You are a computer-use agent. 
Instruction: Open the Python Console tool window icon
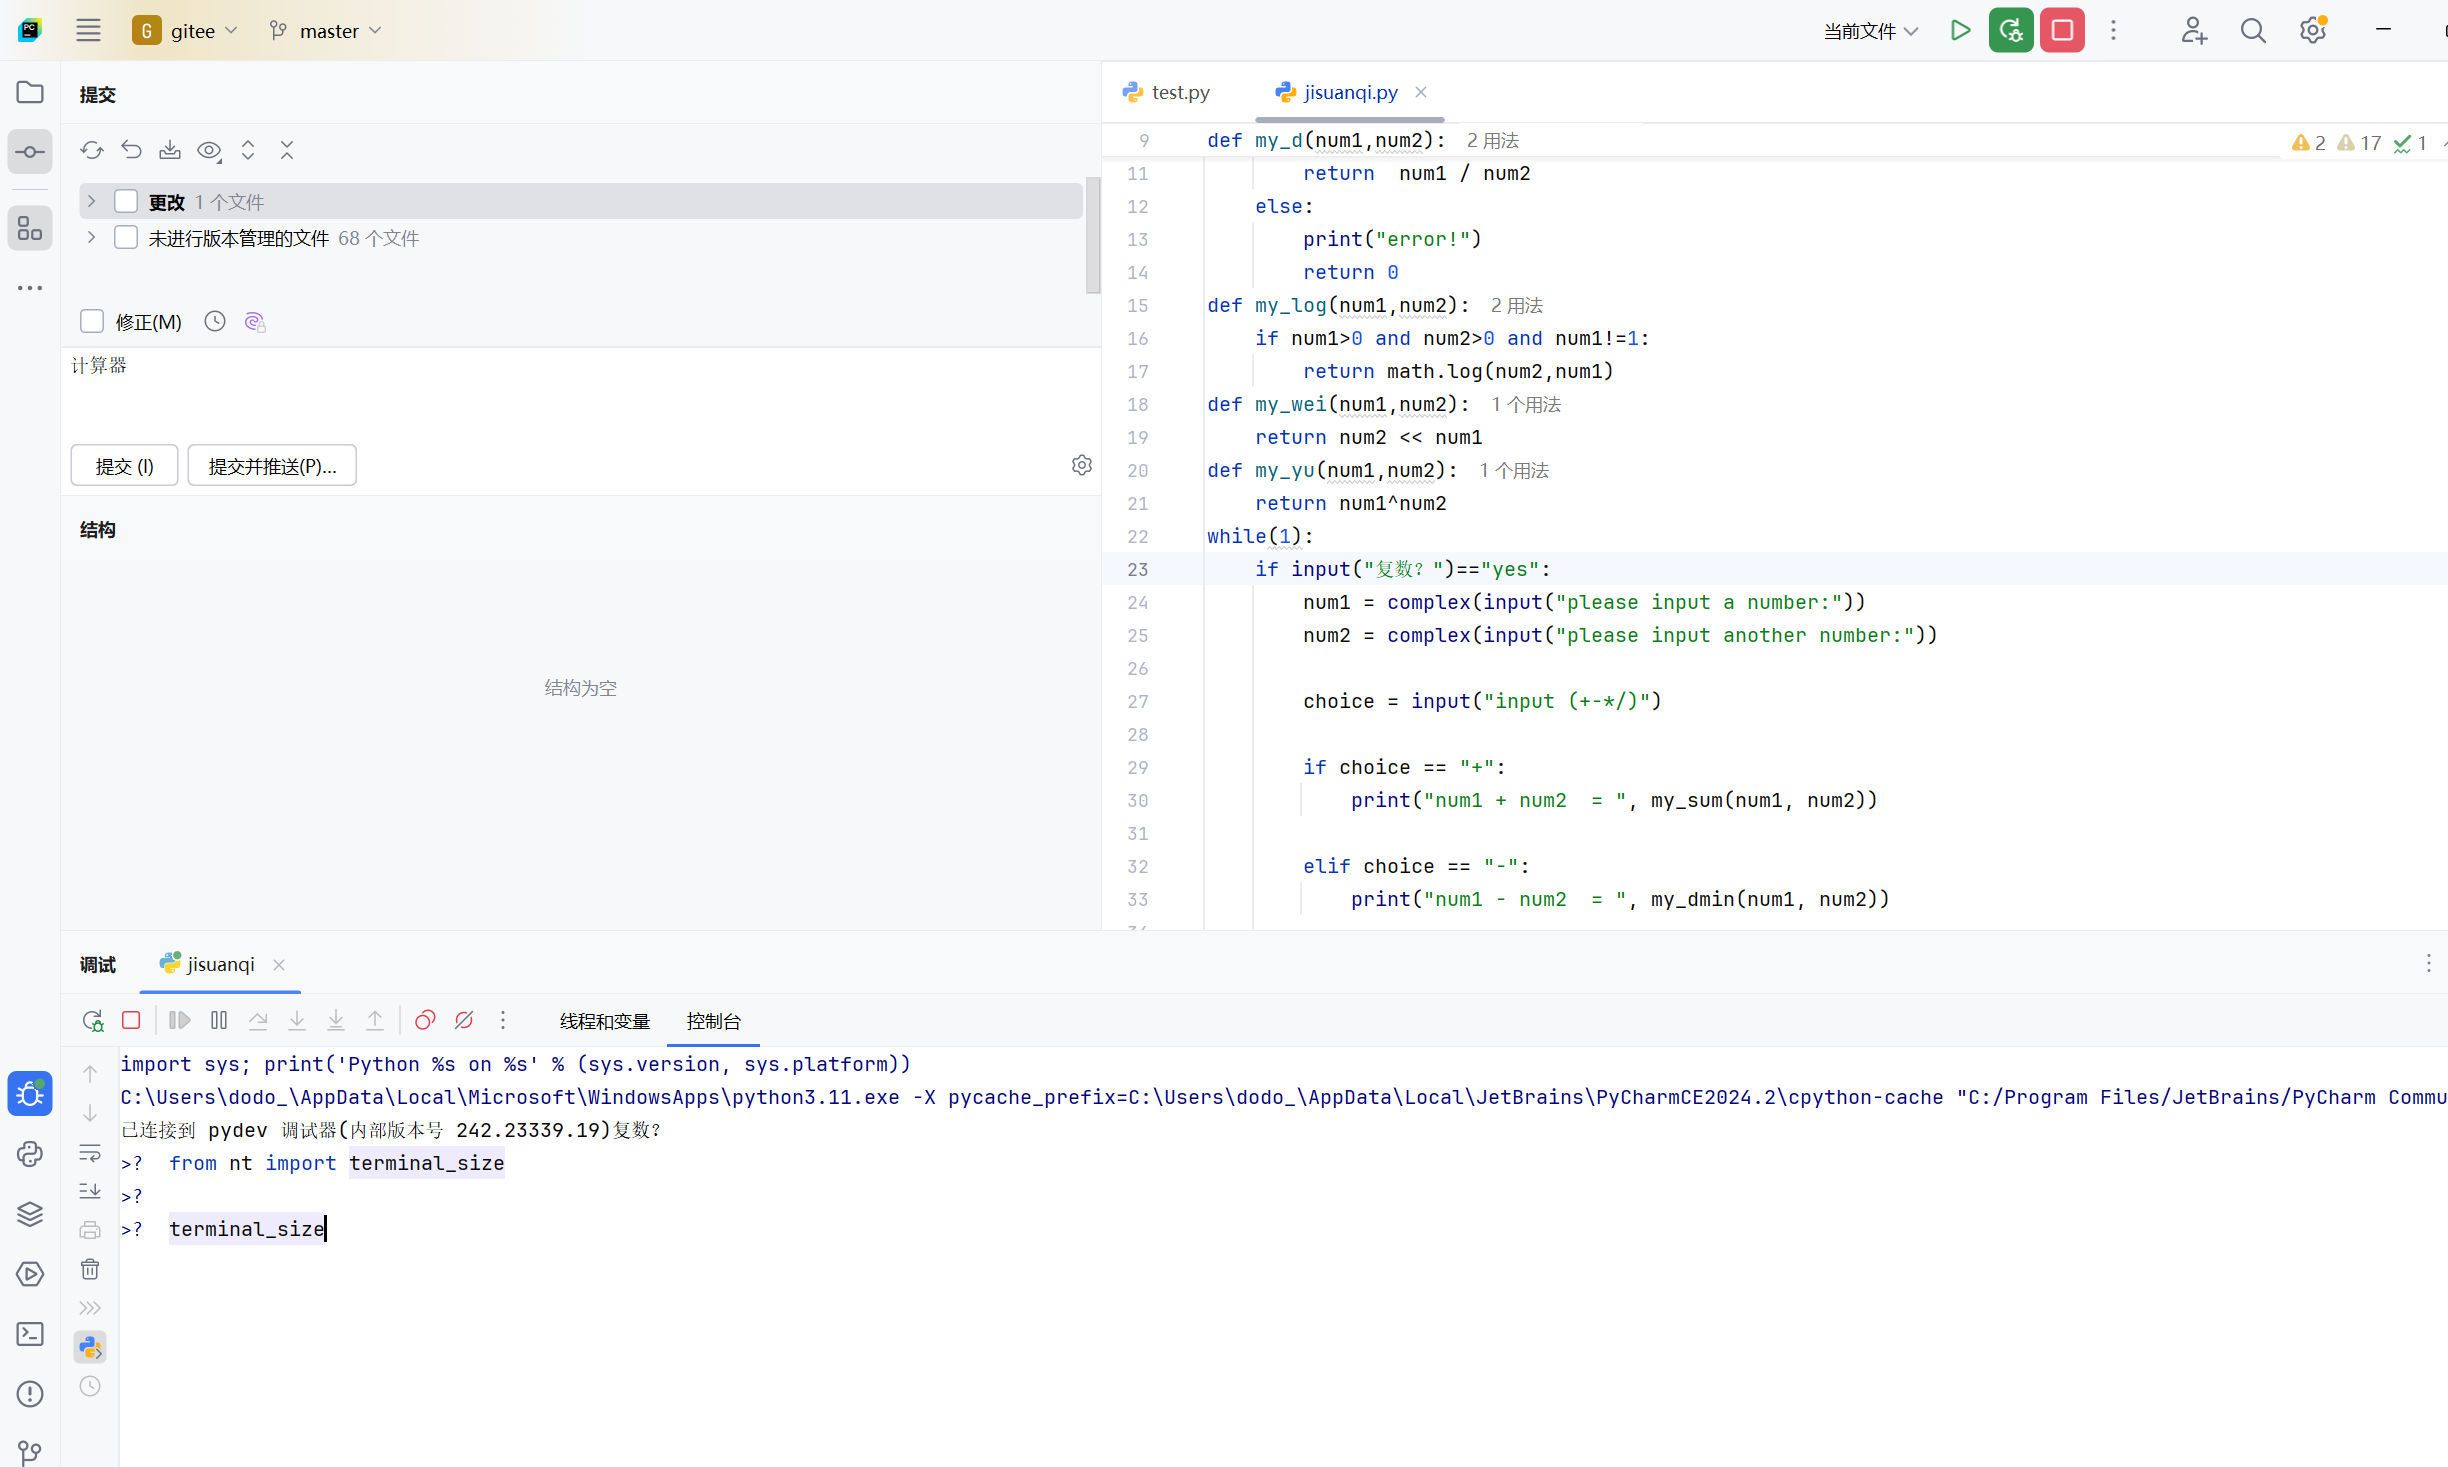(x=30, y=1154)
